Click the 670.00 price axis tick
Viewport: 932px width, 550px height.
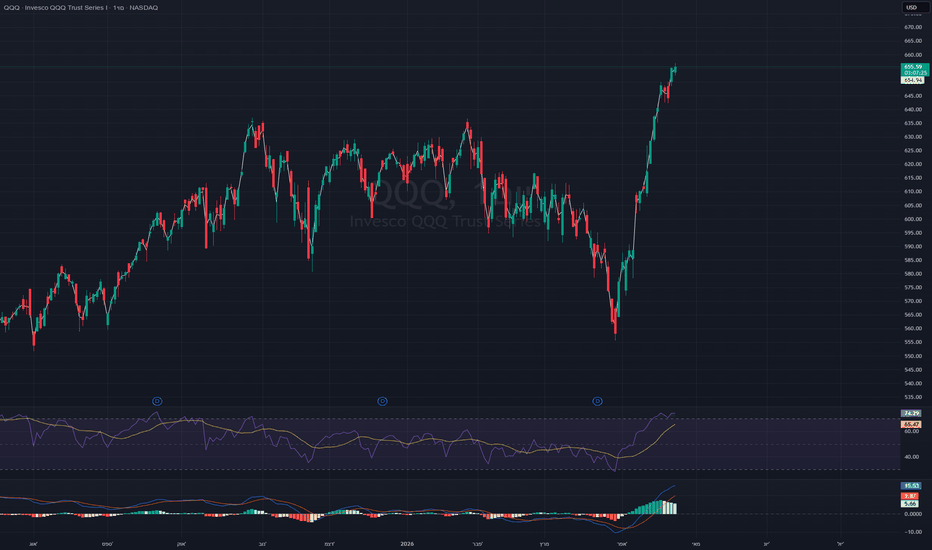pyautogui.click(x=913, y=27)
